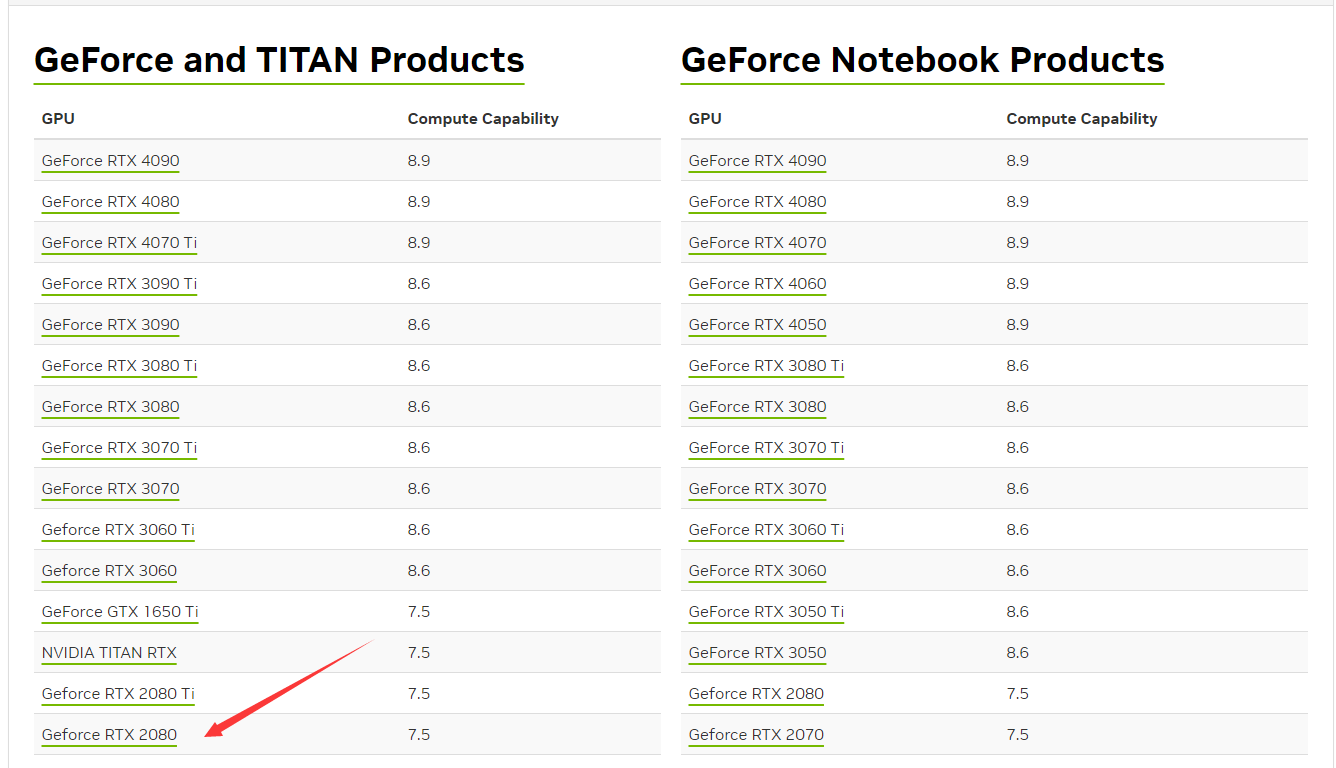Open GeForce RTX 3080 Ti in Notebook Products table
Screen dimensions: 1336x768
[x=767, y=366]
